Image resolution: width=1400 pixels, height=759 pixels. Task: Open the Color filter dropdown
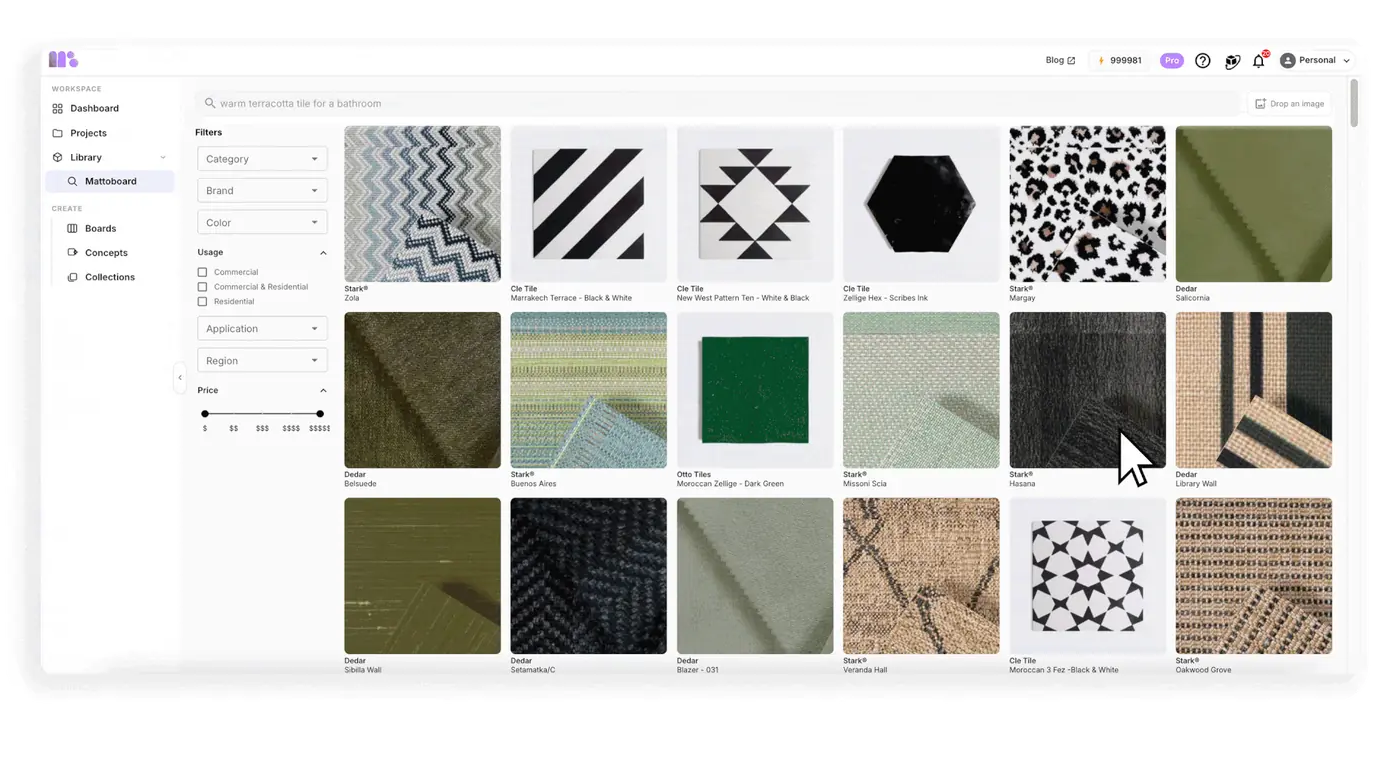click(262, 222)
